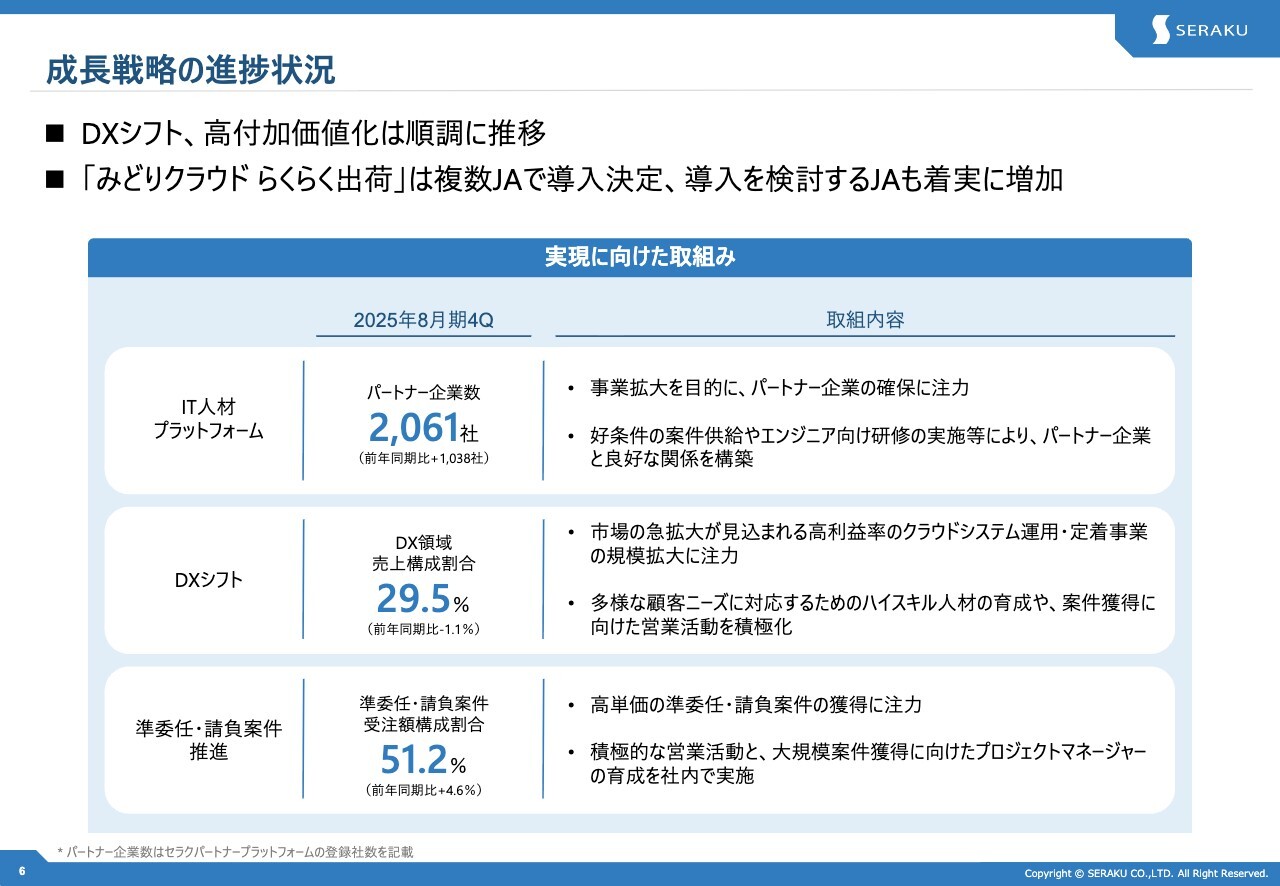
Task: Click the 2025年8月期4Q column header
Action: pyautogui.click(x=423, y=320)
